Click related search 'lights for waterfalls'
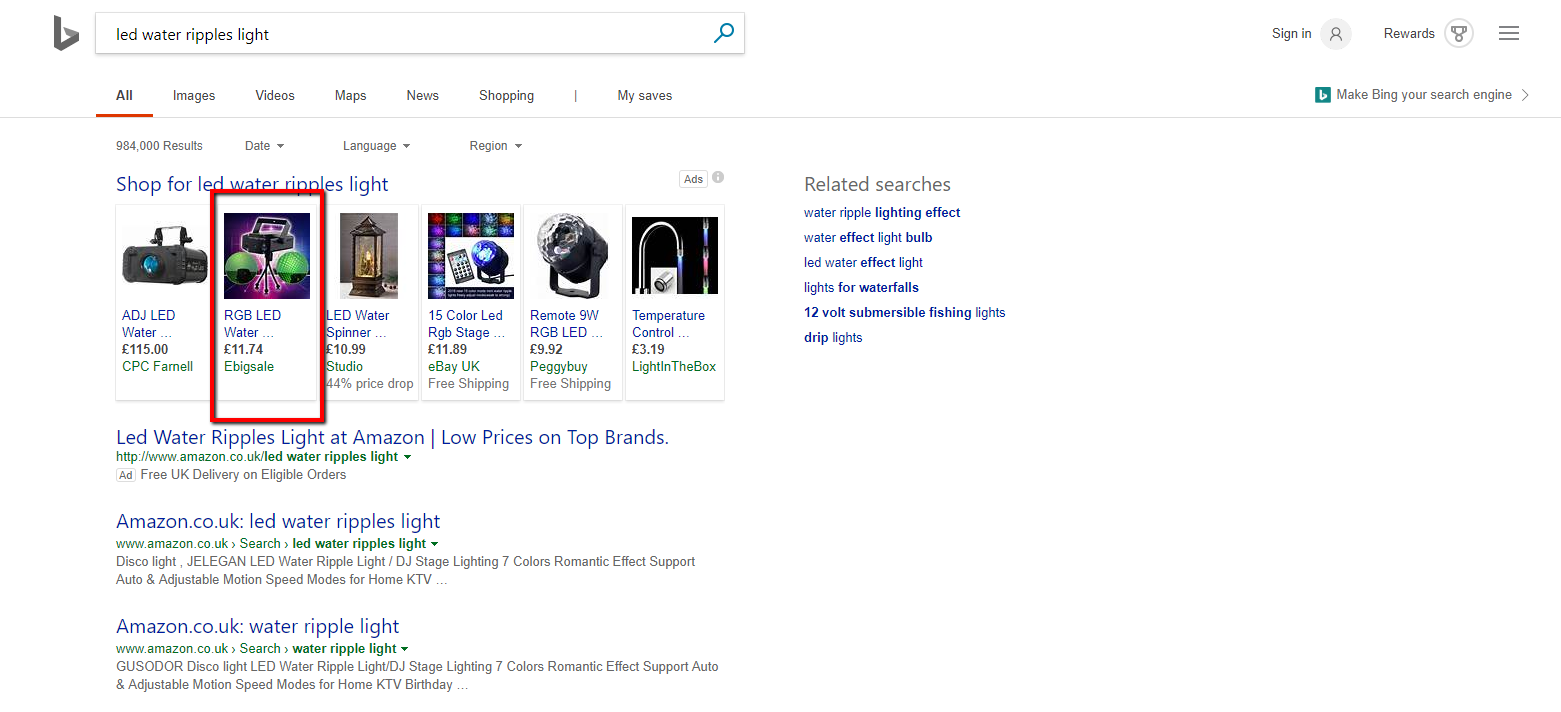This screenshot has height=712, width=1561. [x=860, y=288]
